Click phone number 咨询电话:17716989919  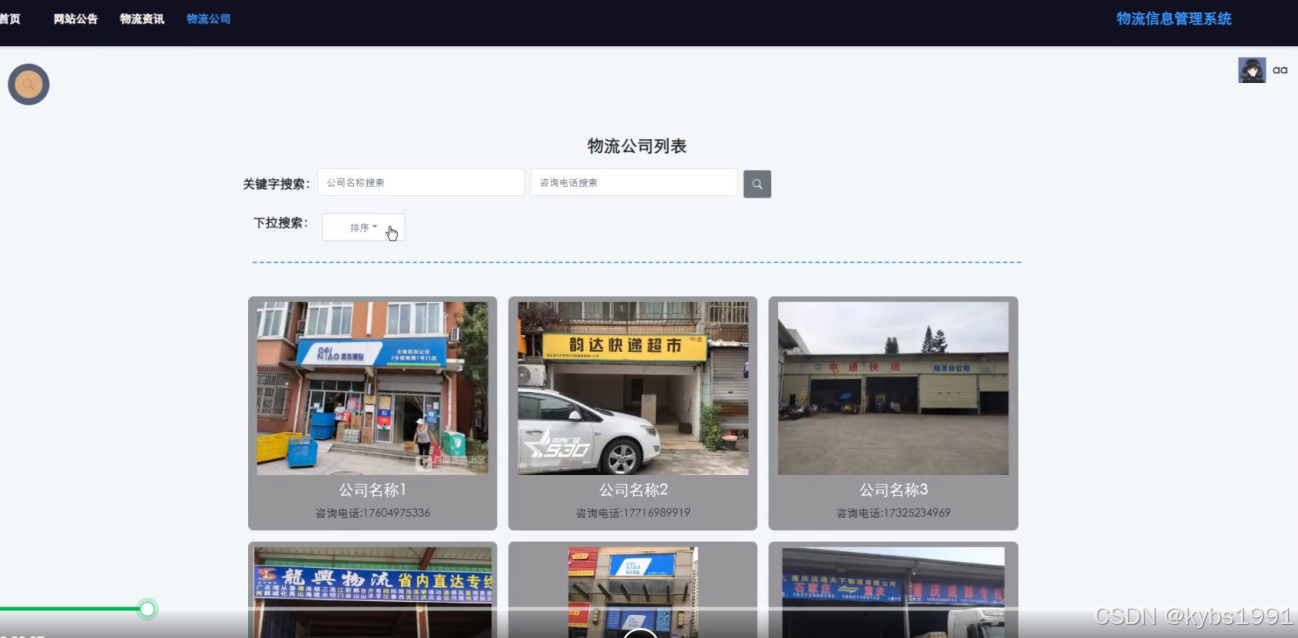click(x=633, y=513)
